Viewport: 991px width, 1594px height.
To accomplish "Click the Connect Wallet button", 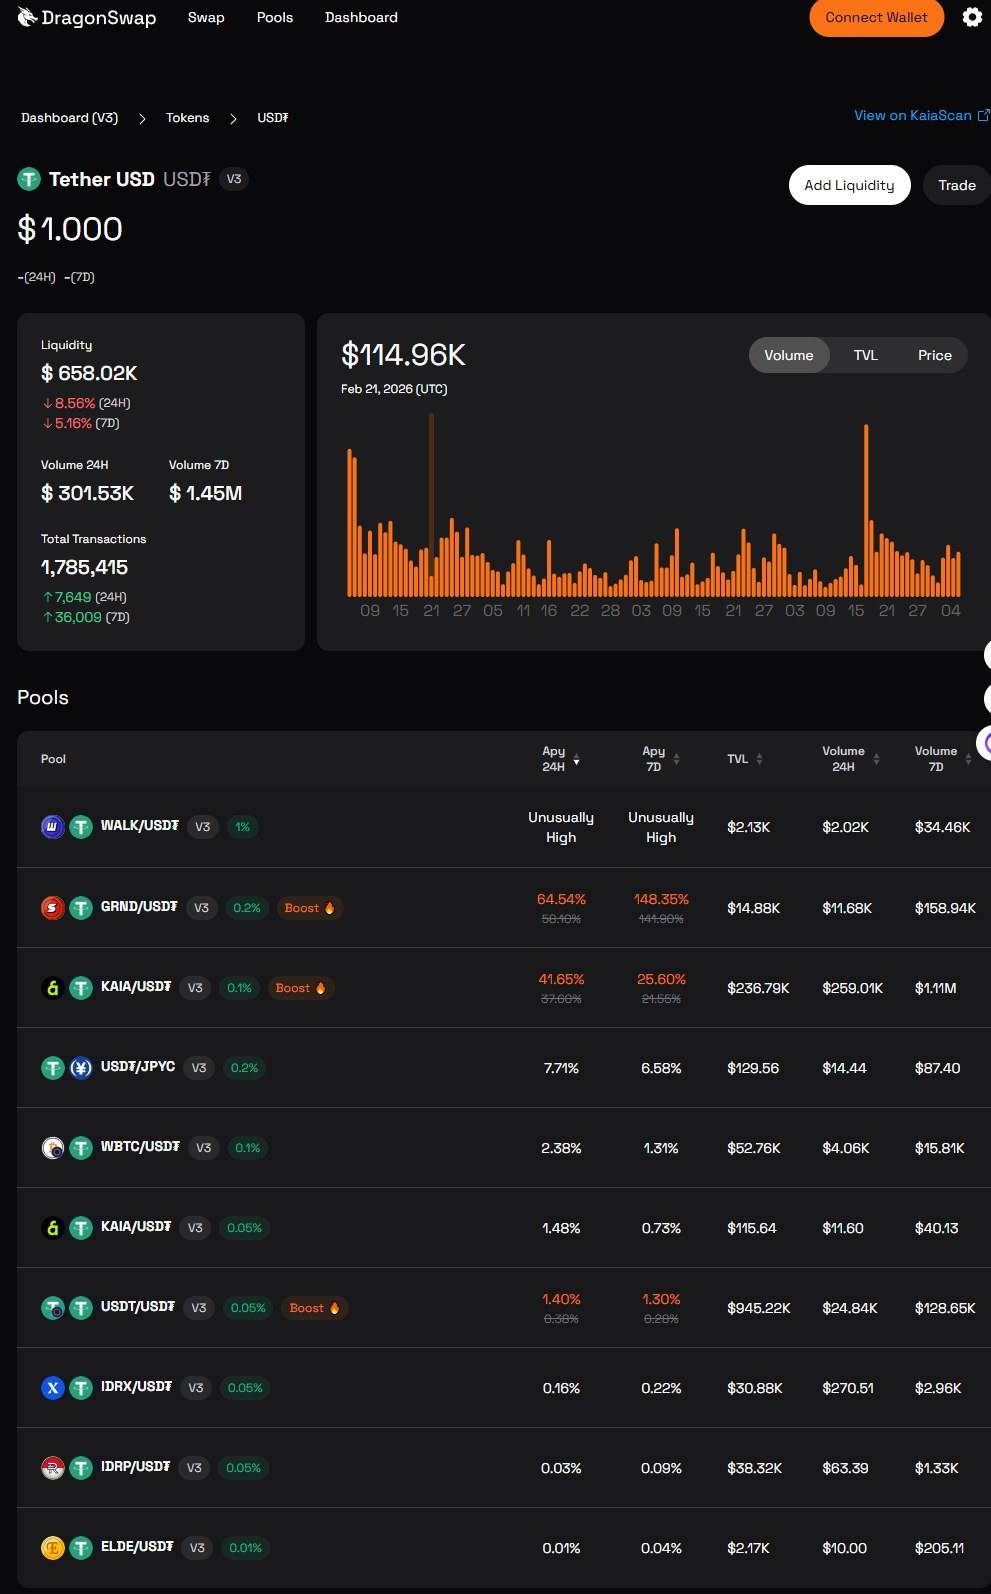I will [x=877, y=17].
